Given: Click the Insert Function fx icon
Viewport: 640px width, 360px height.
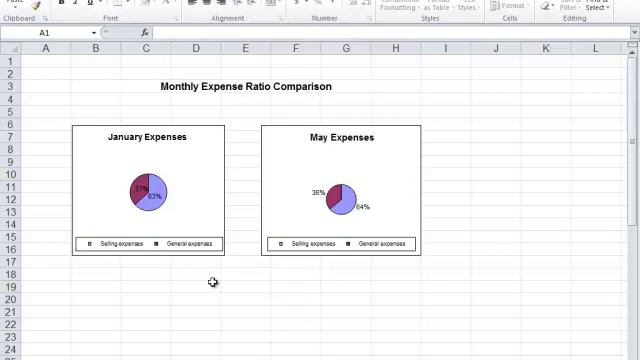Looking at the screenshot, I should pos(145,33).
